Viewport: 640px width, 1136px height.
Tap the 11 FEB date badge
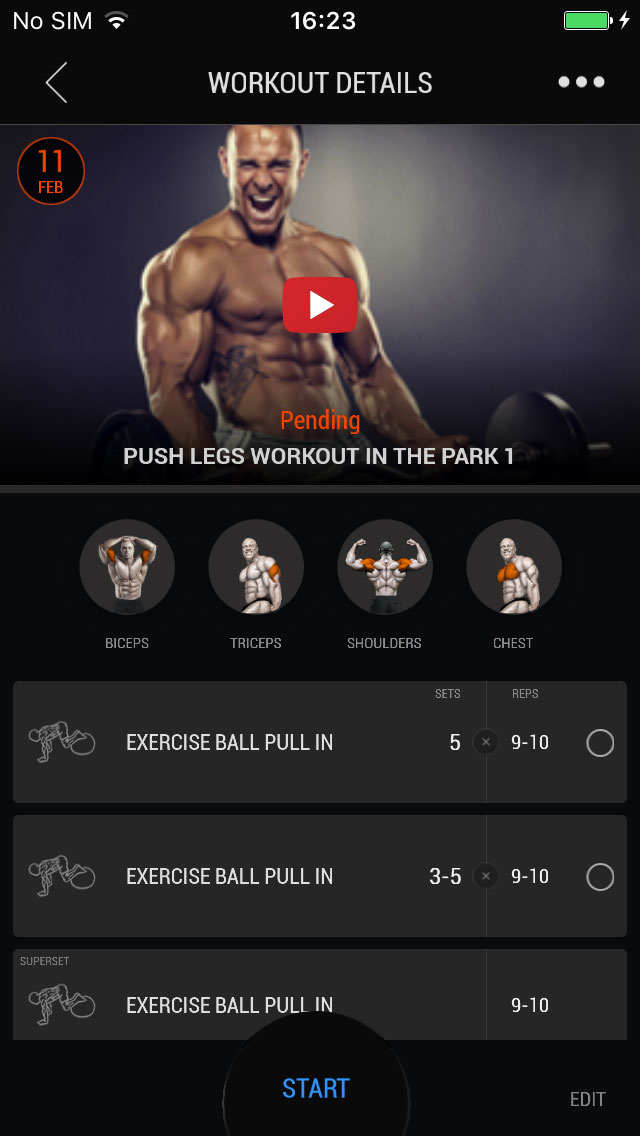[51, 171]
